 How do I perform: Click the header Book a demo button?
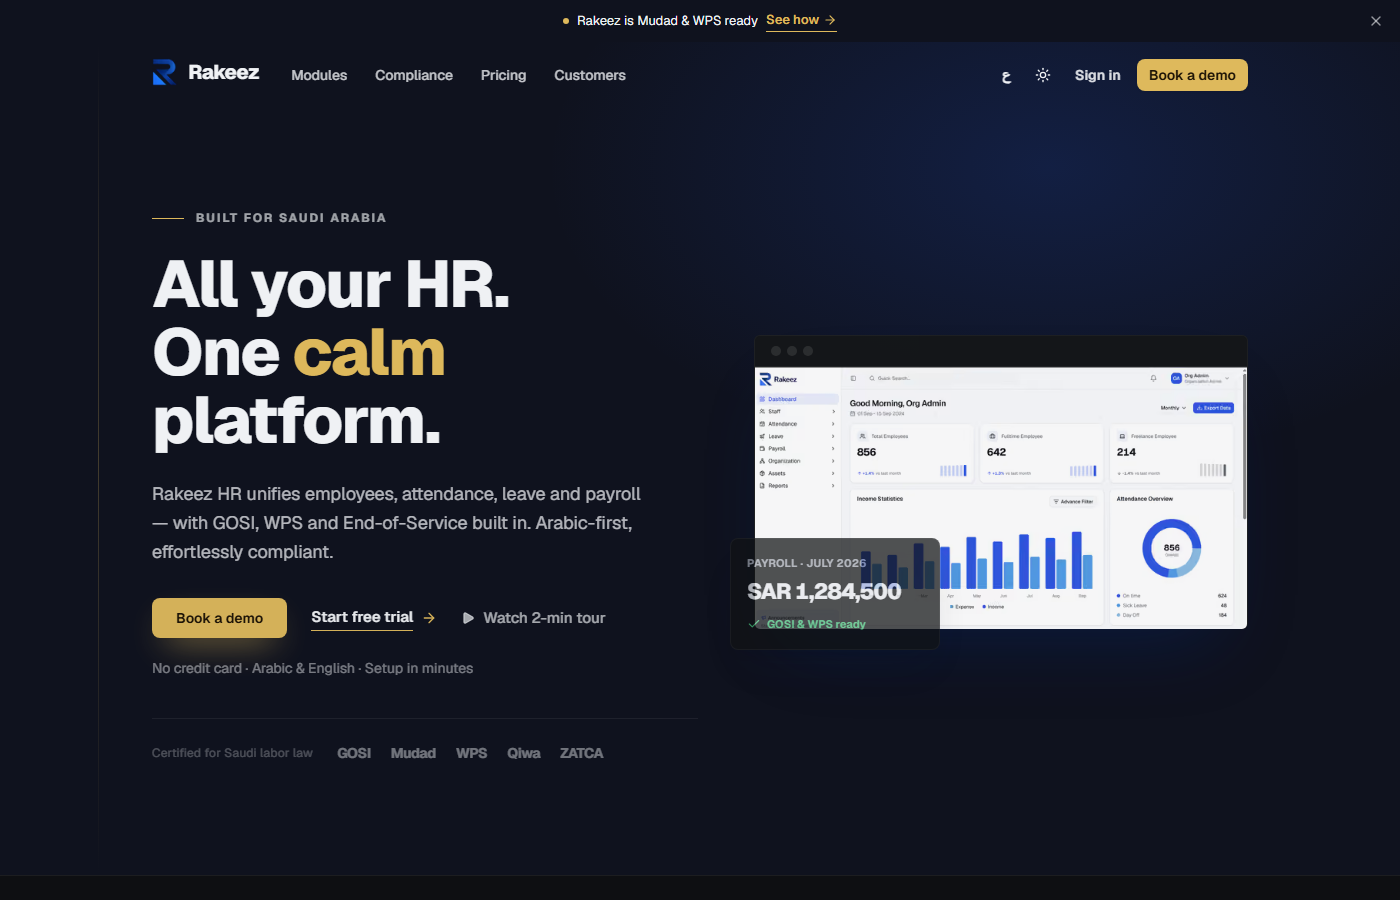pos(1192,75)
